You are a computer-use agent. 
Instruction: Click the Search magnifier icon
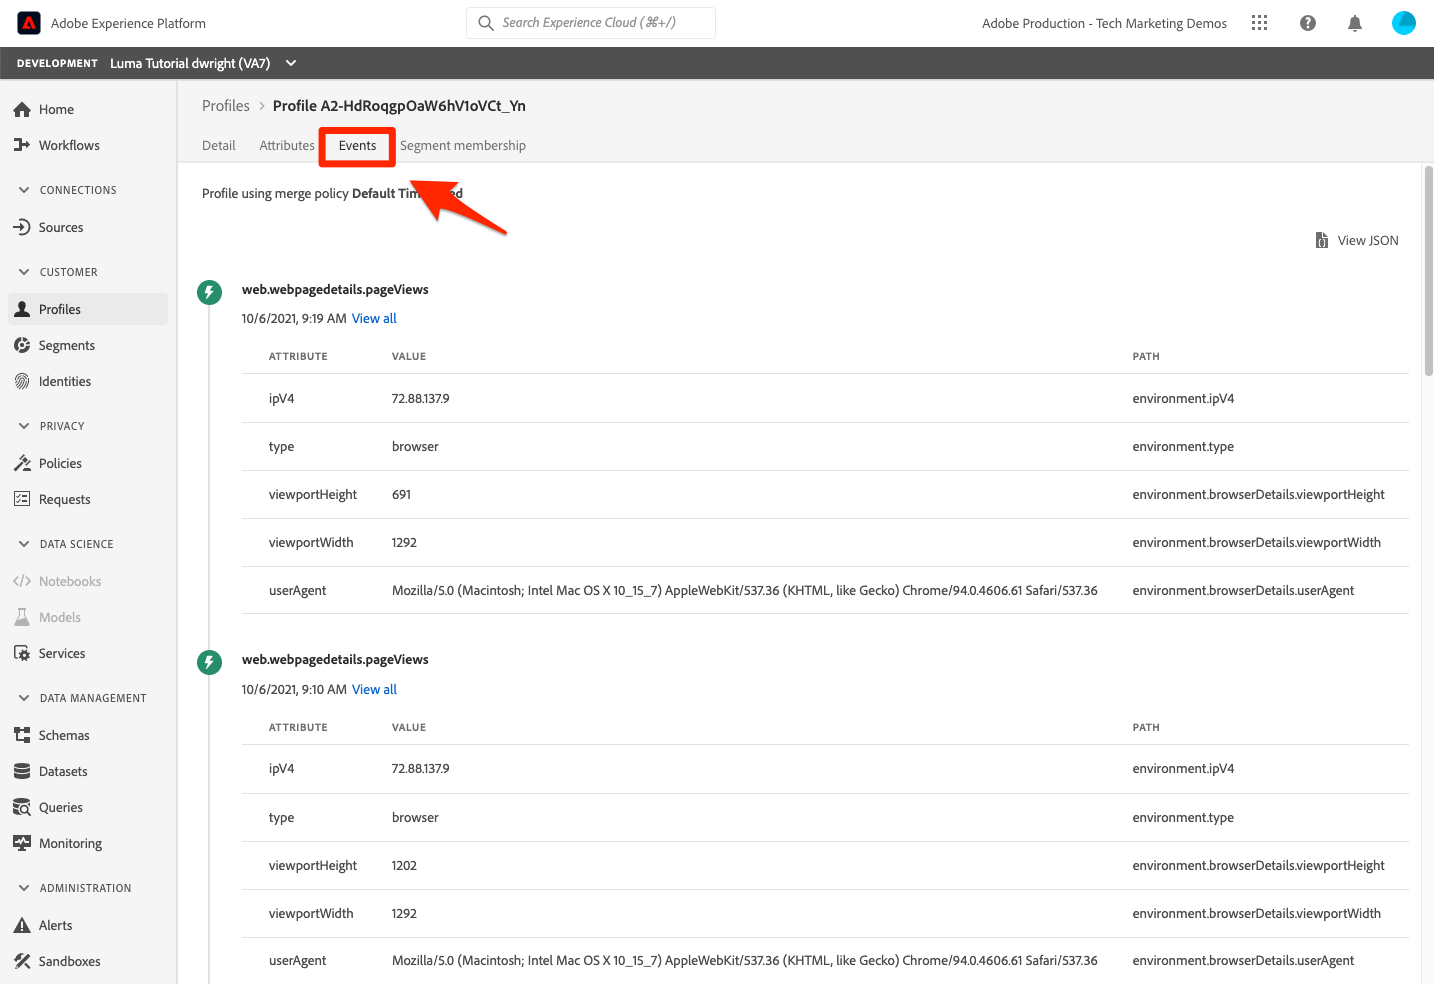coord(486,23)
